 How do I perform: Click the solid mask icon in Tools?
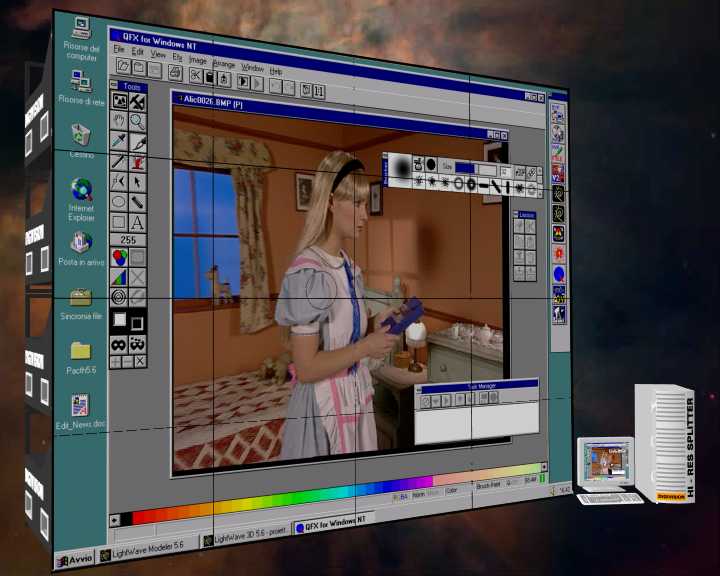[x=118, y=344]
